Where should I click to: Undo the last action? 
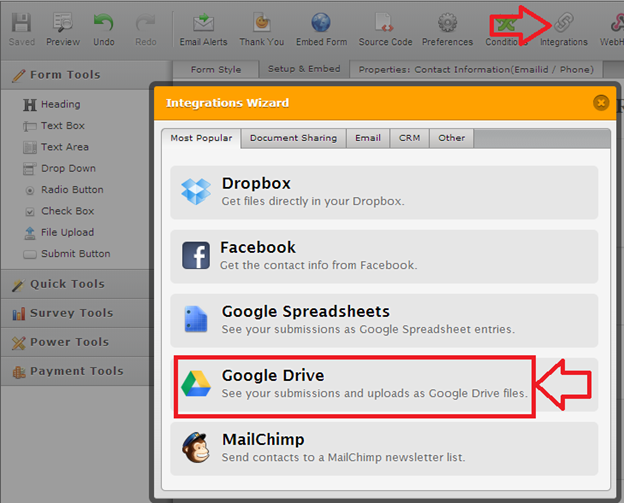pyautogui.click(x=103, y=29)
